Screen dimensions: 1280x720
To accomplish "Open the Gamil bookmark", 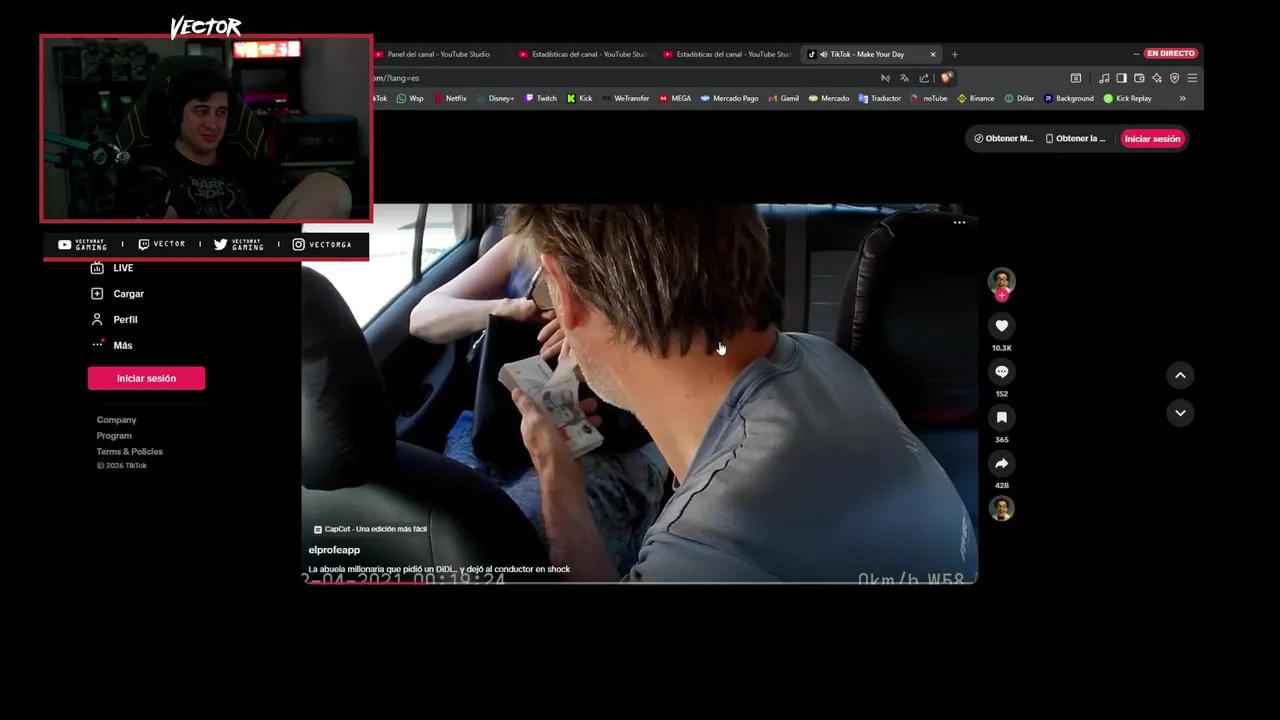I will click(784, 98).
